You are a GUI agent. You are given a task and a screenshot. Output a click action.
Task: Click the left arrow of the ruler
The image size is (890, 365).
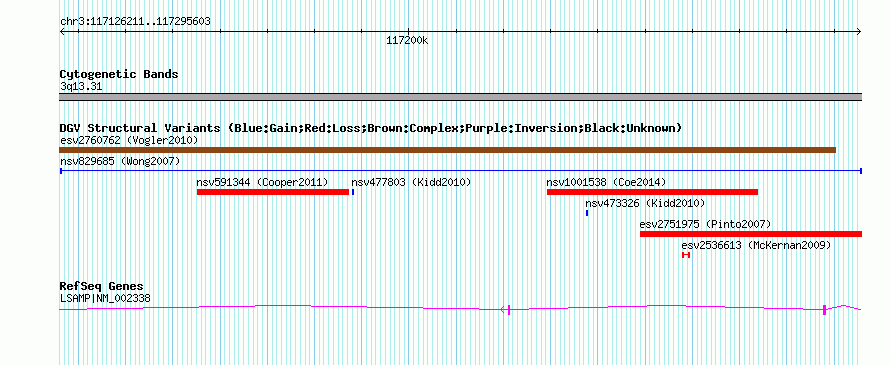point(62,31)
